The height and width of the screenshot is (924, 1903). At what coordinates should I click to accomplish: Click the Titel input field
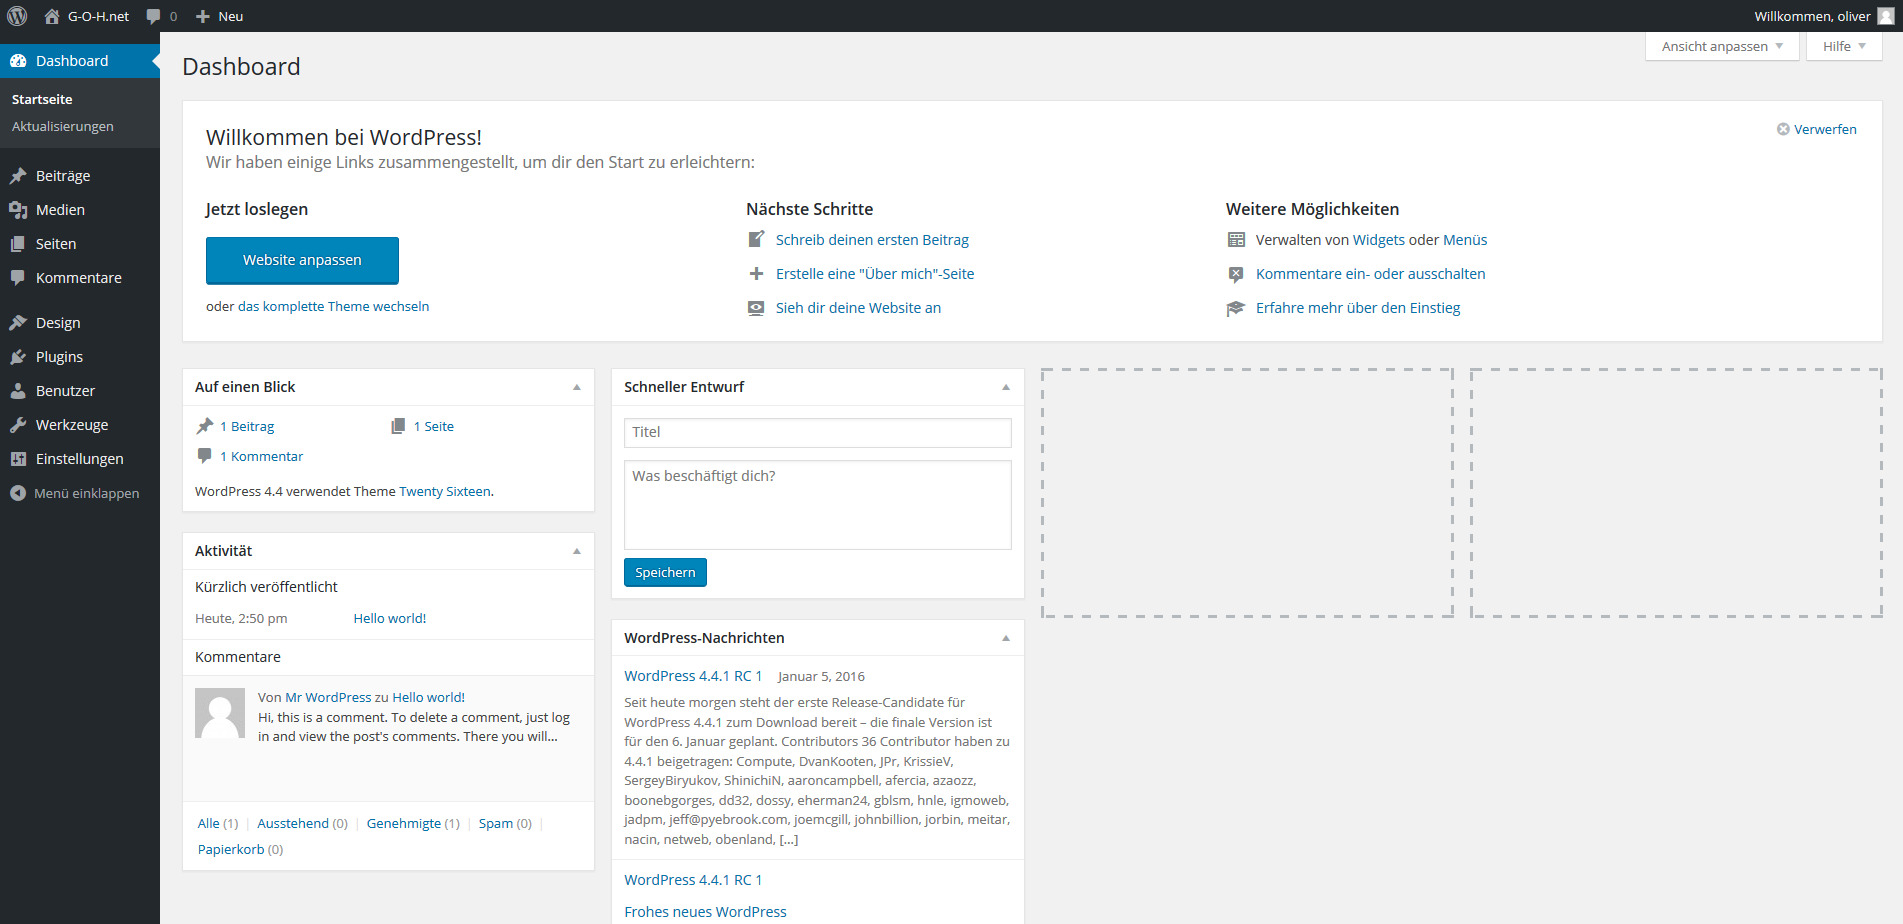[x=818, y=432]
